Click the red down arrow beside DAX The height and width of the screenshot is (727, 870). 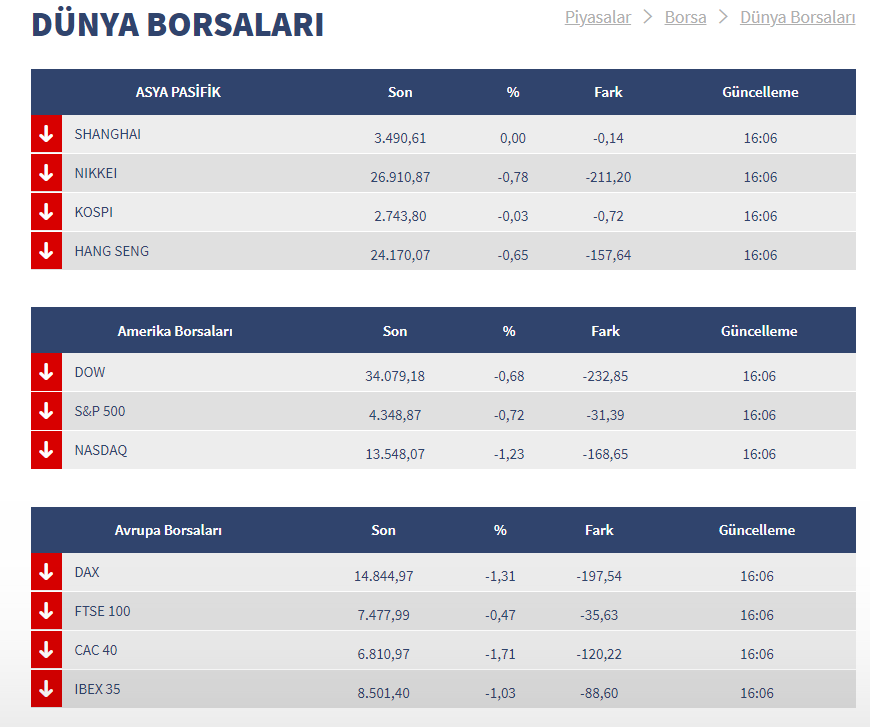tap(47, 572)
